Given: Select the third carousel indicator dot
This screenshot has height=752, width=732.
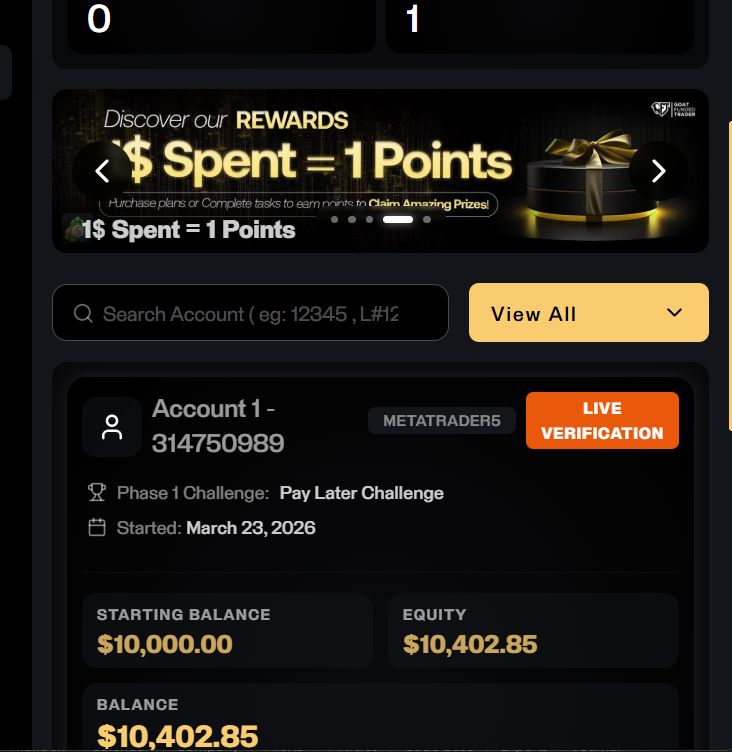Looking at the screenshot, I should (x=369, y=219).
